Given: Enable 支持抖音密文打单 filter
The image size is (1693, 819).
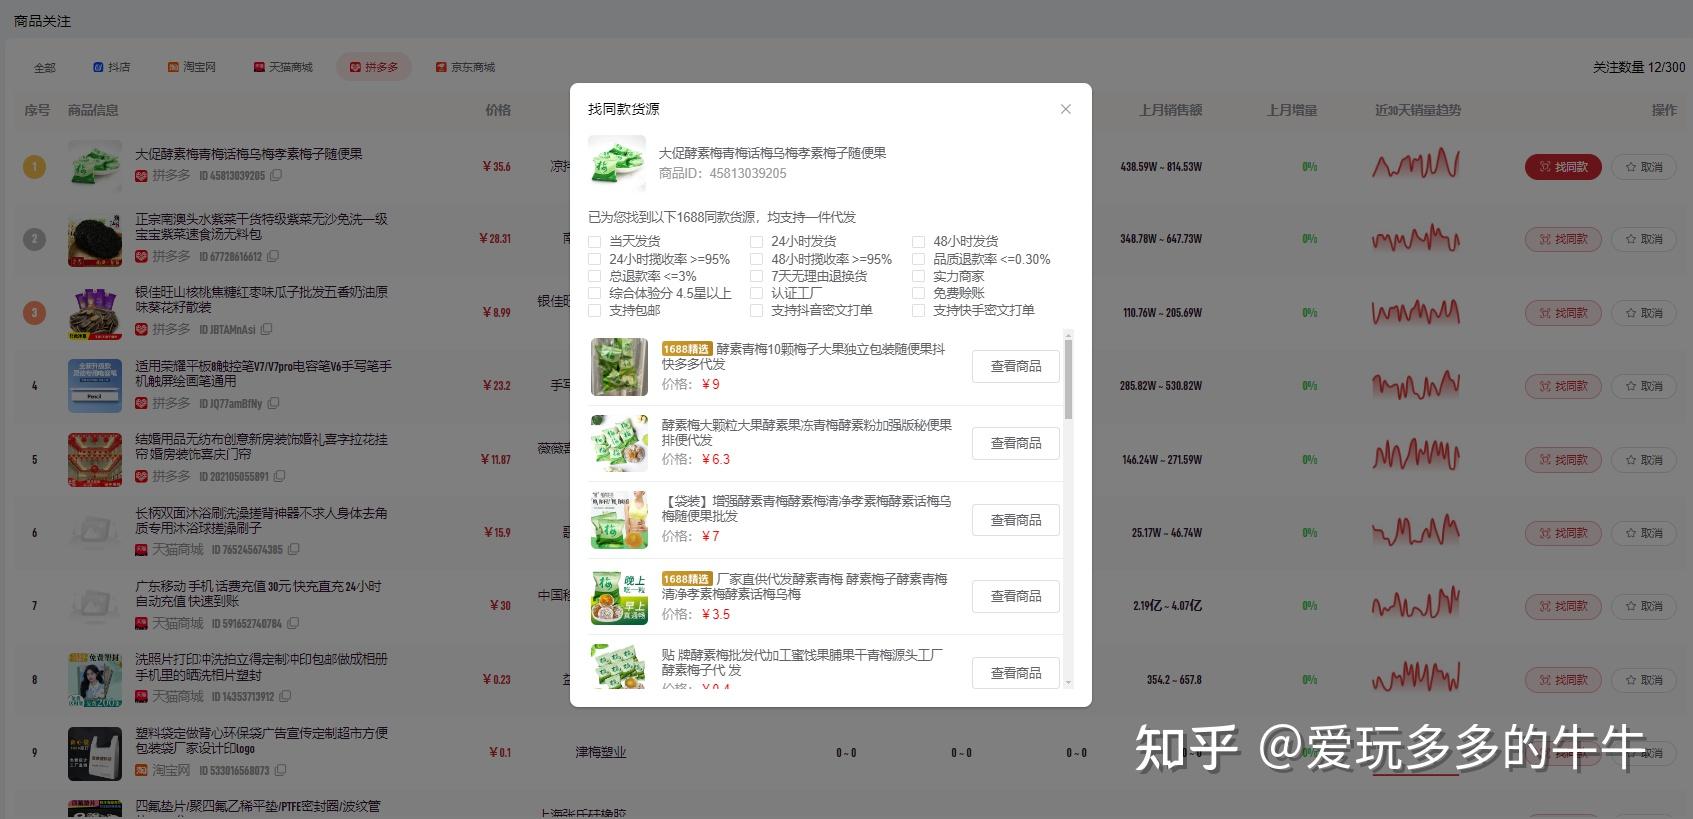Looking at the screenshot, I should pos(757,310).
